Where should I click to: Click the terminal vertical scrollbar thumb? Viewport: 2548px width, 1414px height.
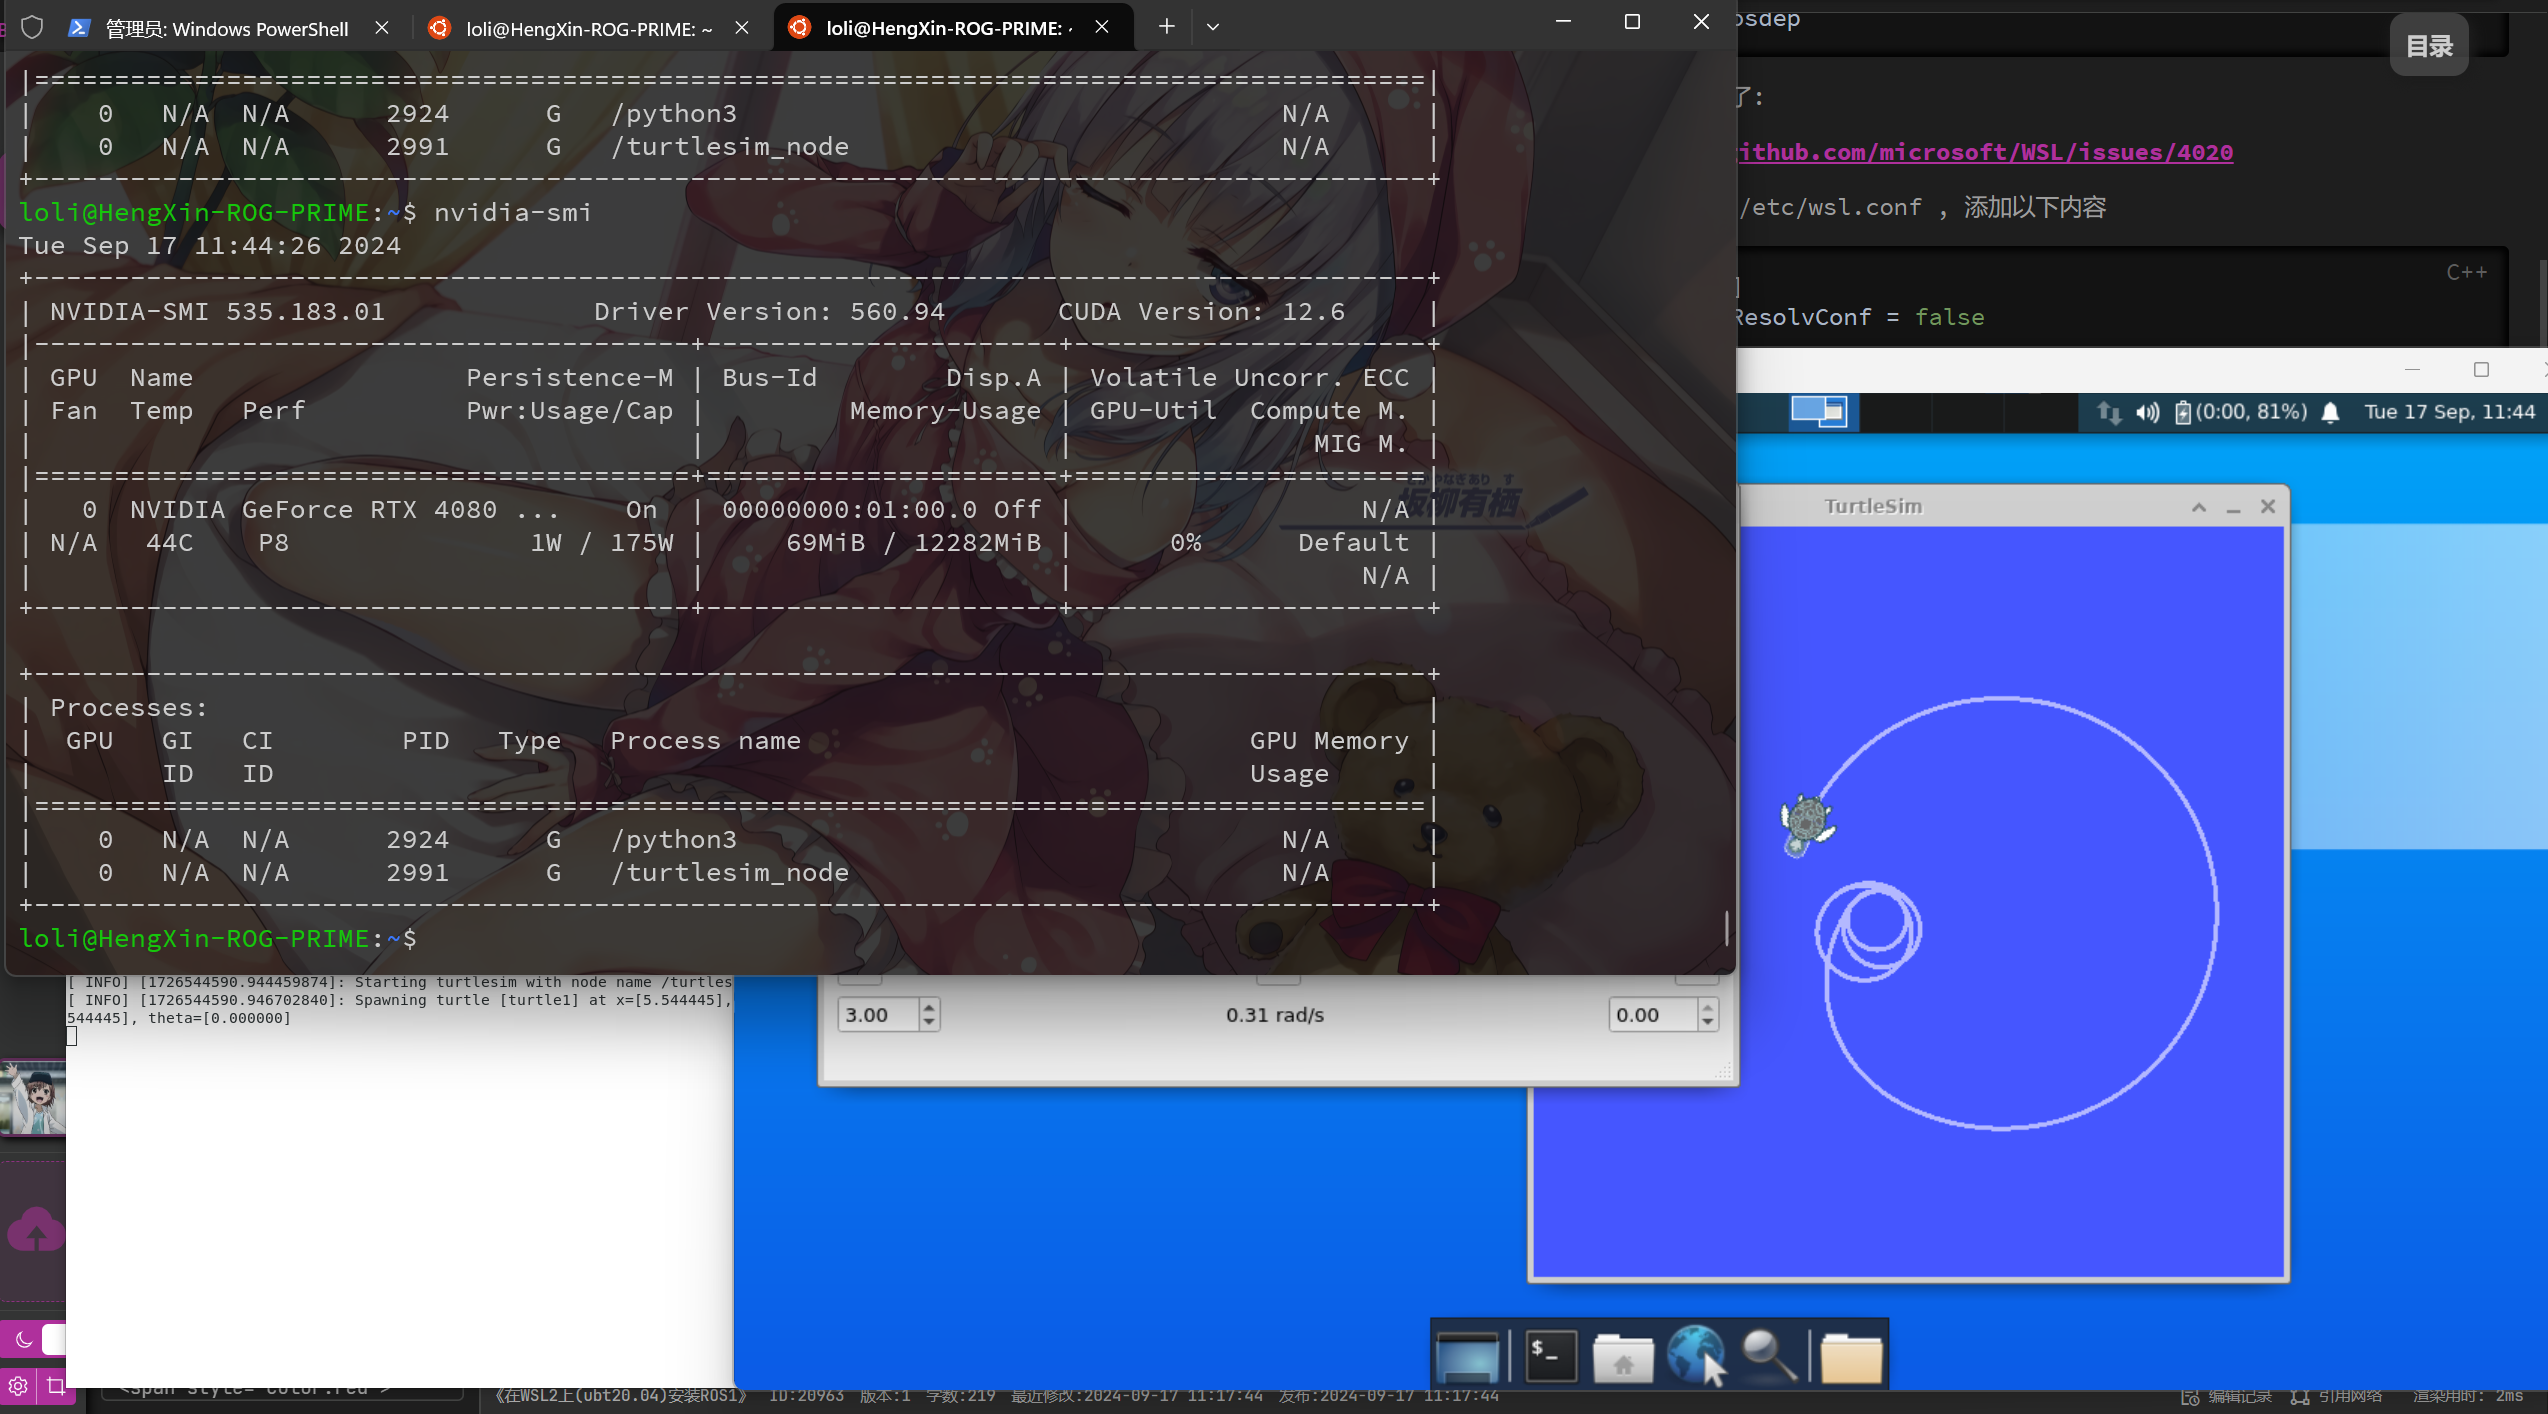coord(1727,927)
